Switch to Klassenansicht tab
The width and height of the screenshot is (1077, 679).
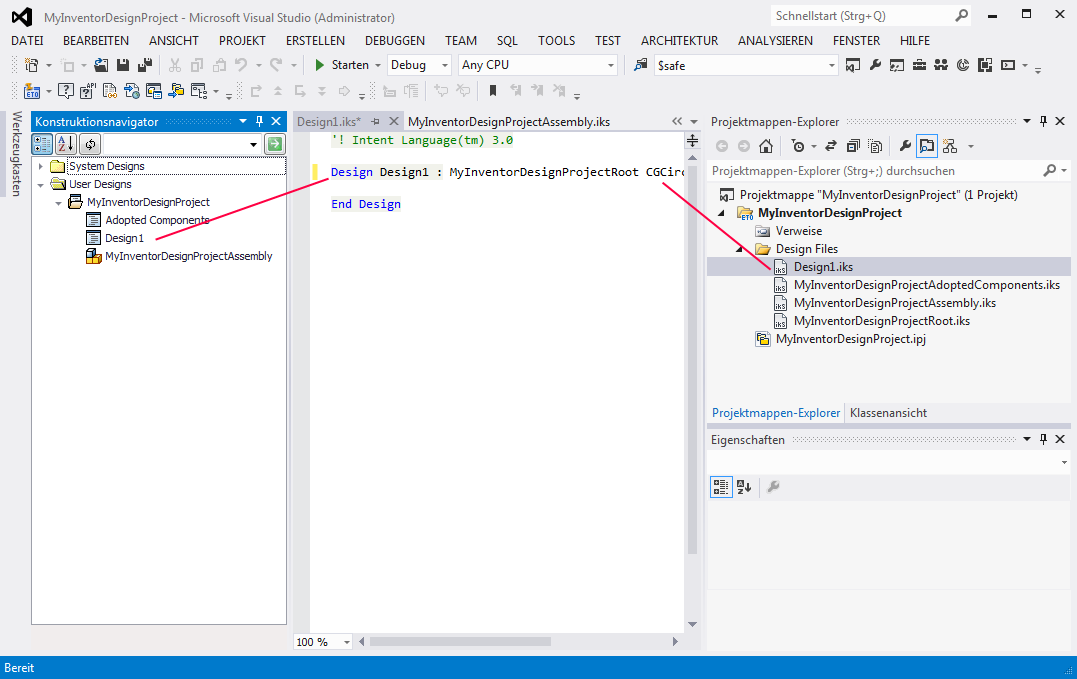(x=888, y=413)
